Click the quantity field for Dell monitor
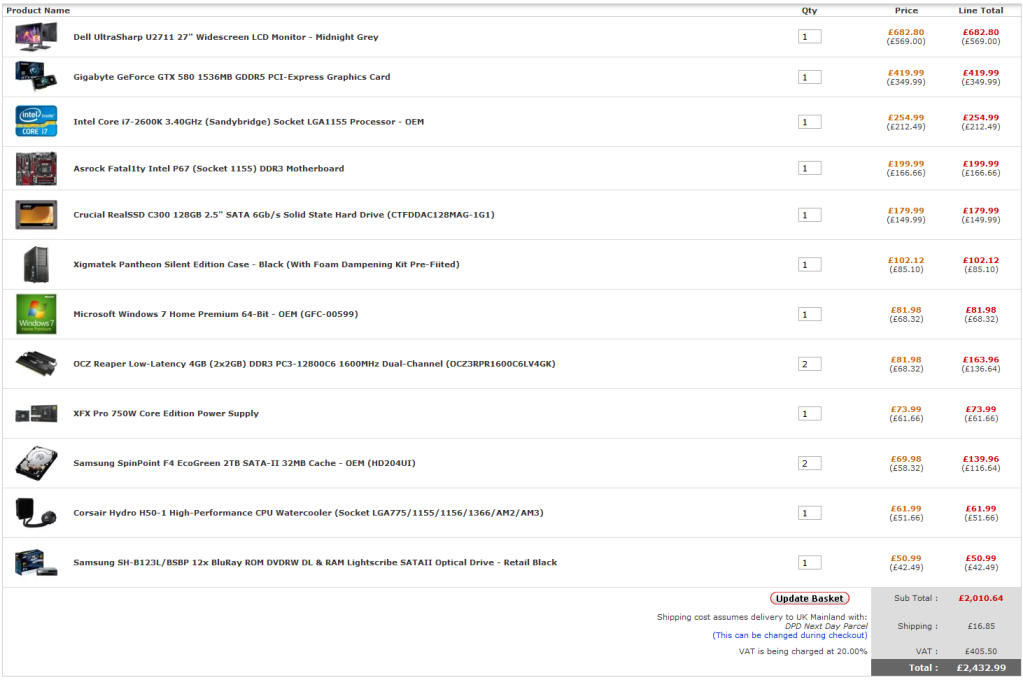 (x=809, y=37)
